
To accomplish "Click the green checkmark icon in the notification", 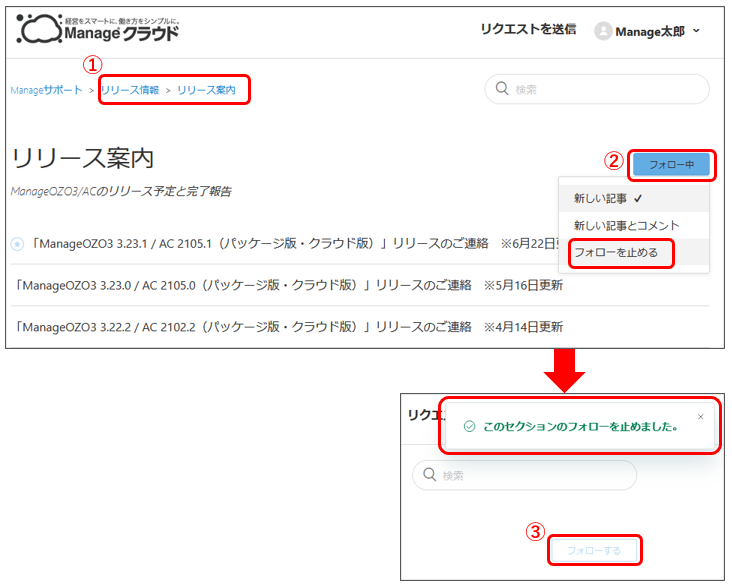I will point(469,426).
